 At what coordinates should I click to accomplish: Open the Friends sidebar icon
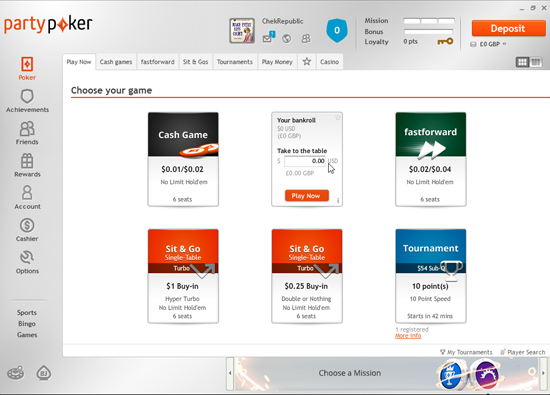tap(27, 128)
